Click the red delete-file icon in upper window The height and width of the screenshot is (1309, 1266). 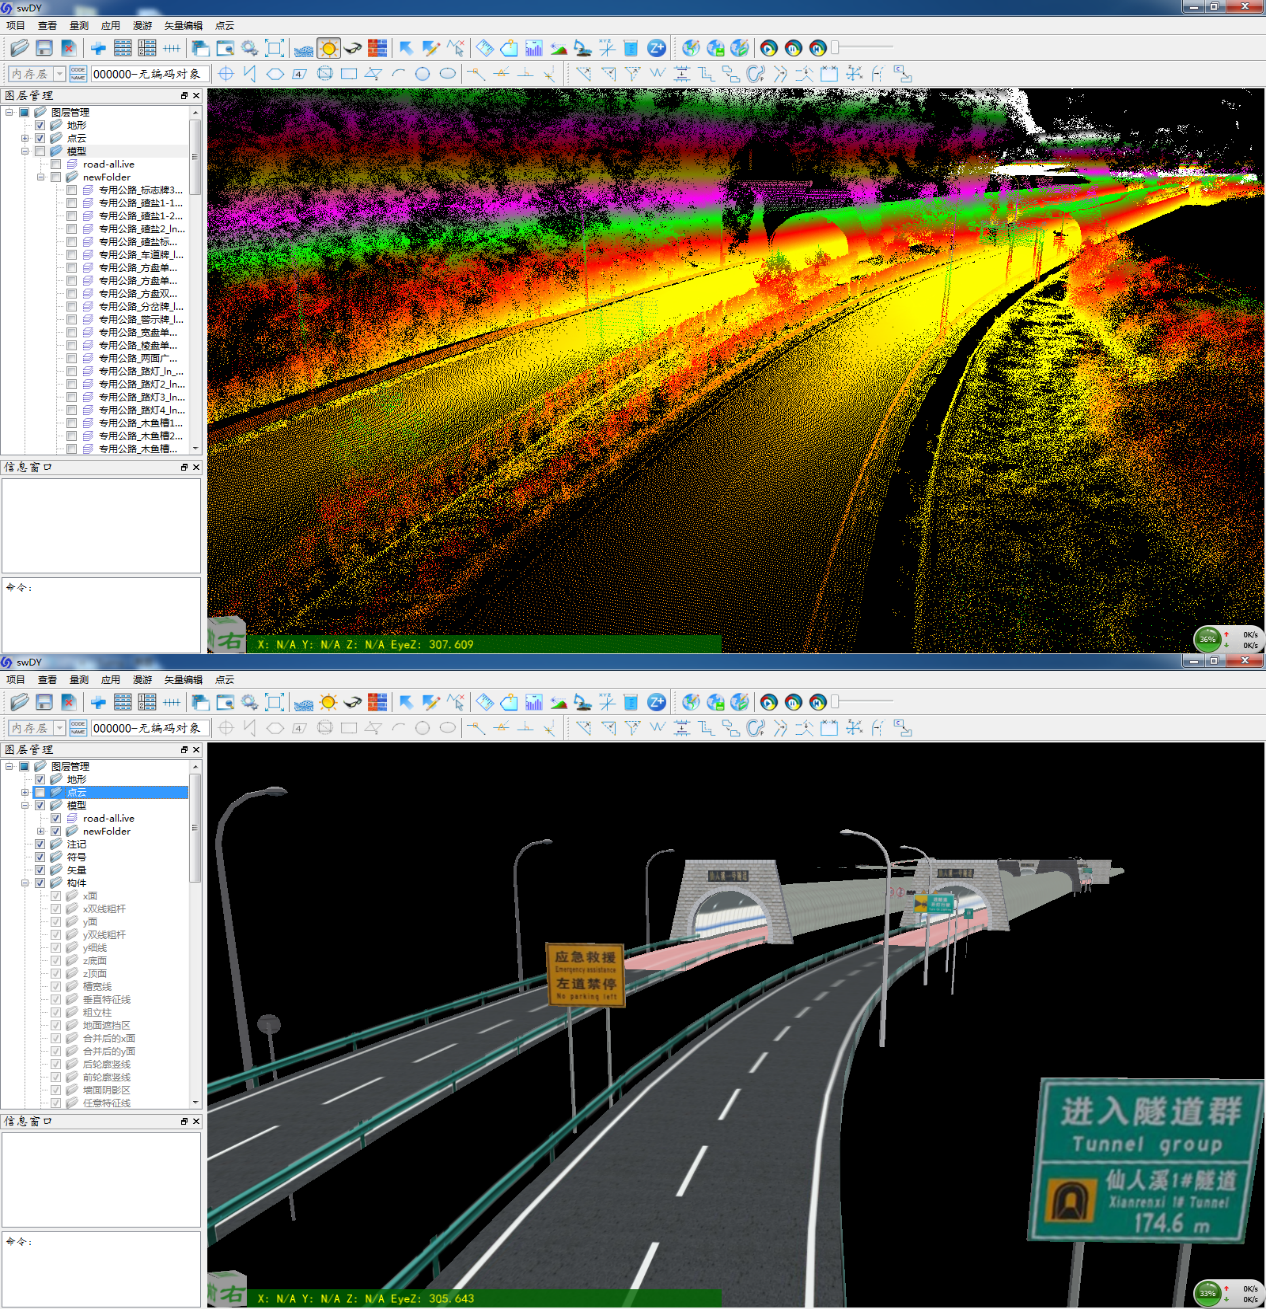[x=68, y=48]
